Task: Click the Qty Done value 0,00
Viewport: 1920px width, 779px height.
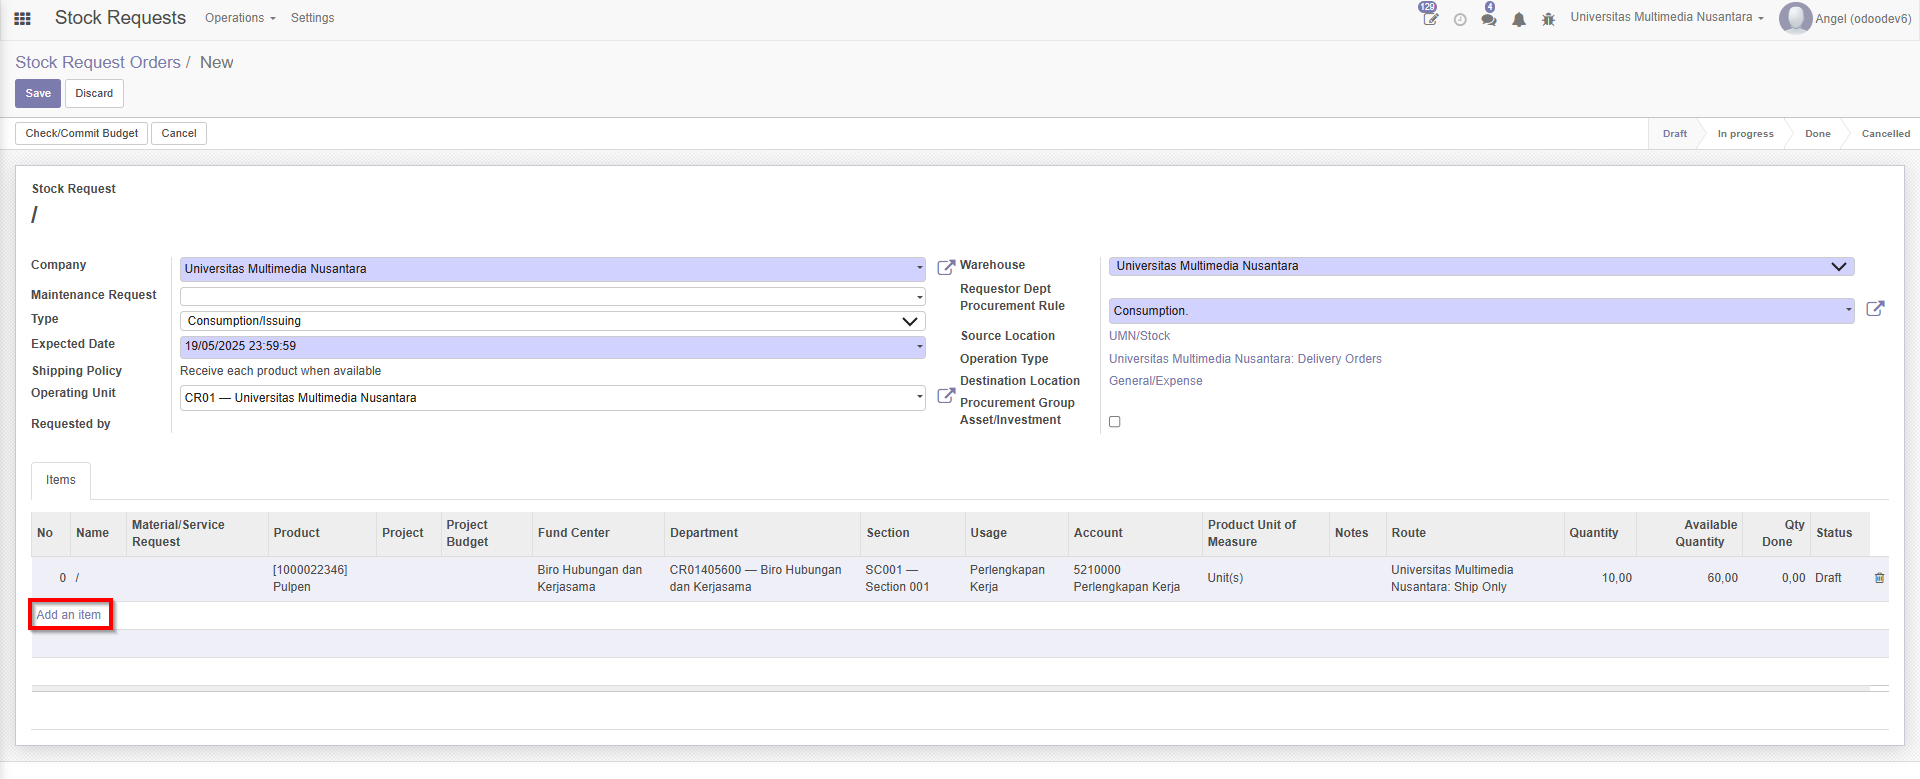Action: click(x=1793, y=578)
